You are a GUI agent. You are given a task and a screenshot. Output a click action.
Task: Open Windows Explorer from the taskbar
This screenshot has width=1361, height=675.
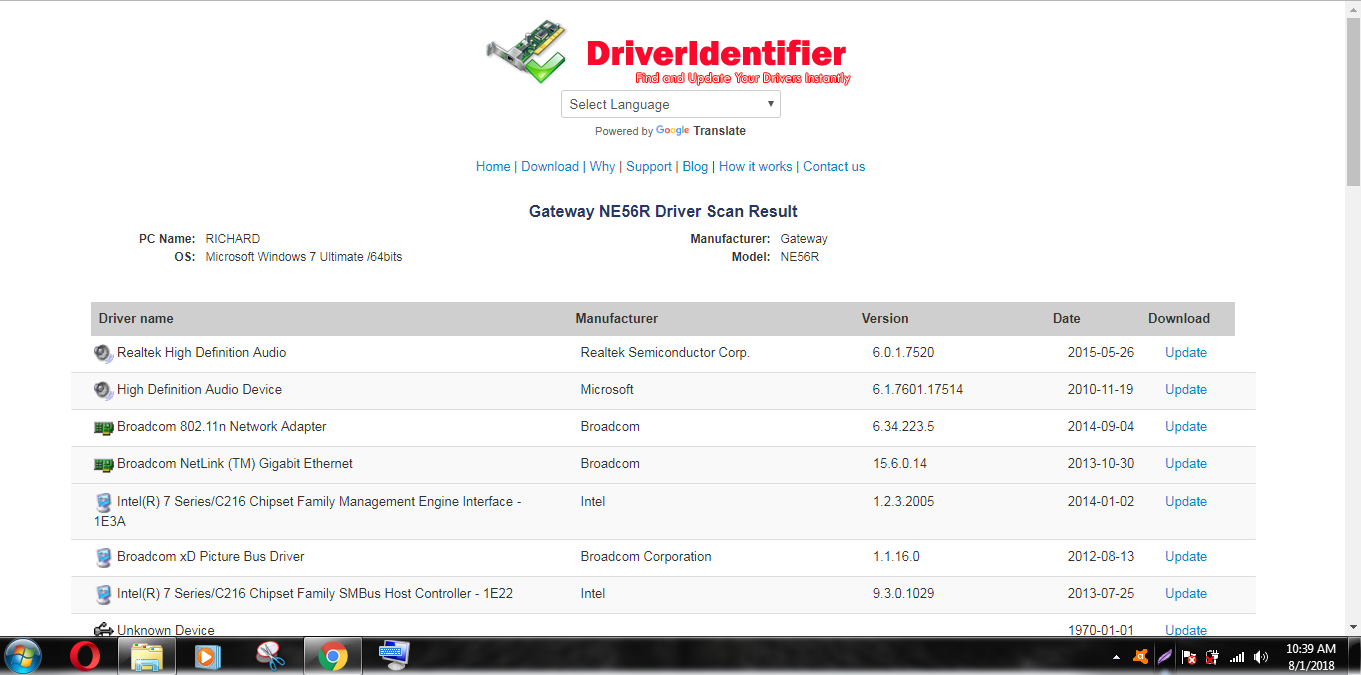(x=147, y=656)
